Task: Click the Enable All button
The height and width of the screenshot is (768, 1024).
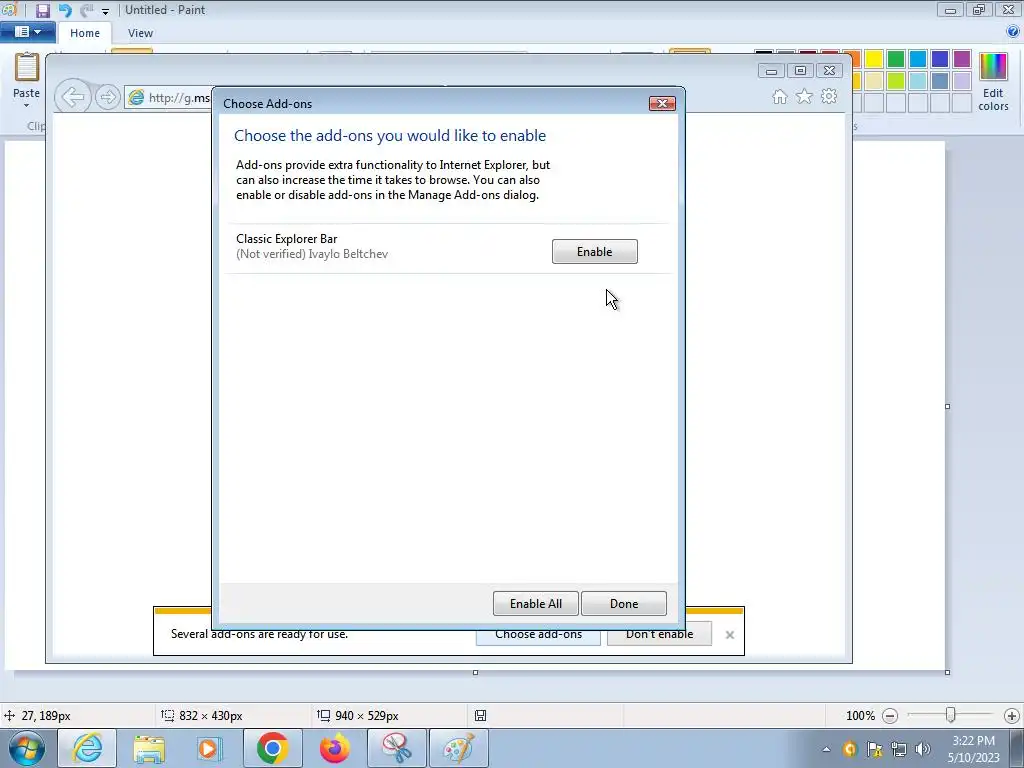Action: (536, 603)
